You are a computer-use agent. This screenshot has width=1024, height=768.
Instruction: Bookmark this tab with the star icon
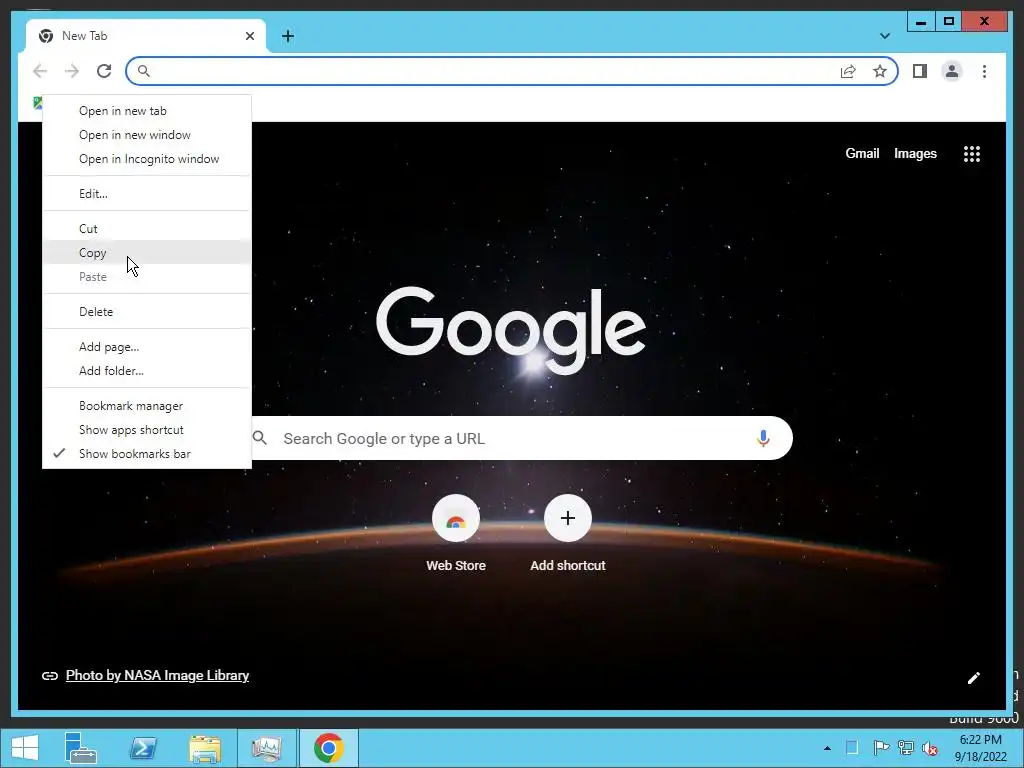(880, 71)
